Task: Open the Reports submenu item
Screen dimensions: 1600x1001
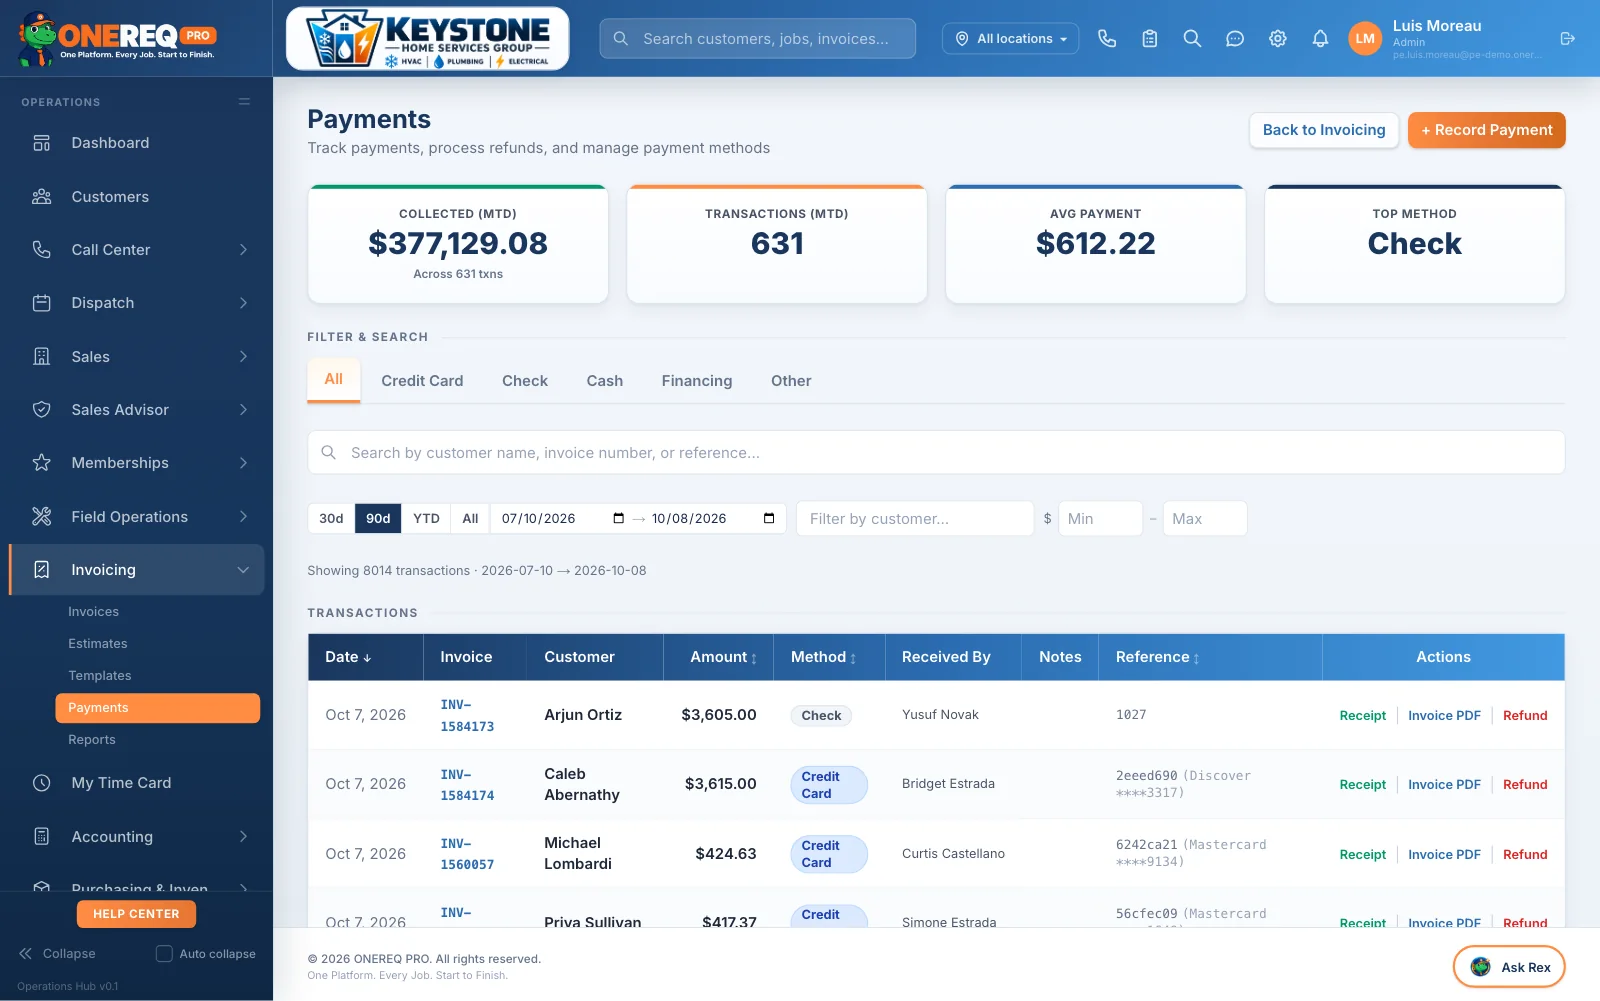Action: click(92, 740)
